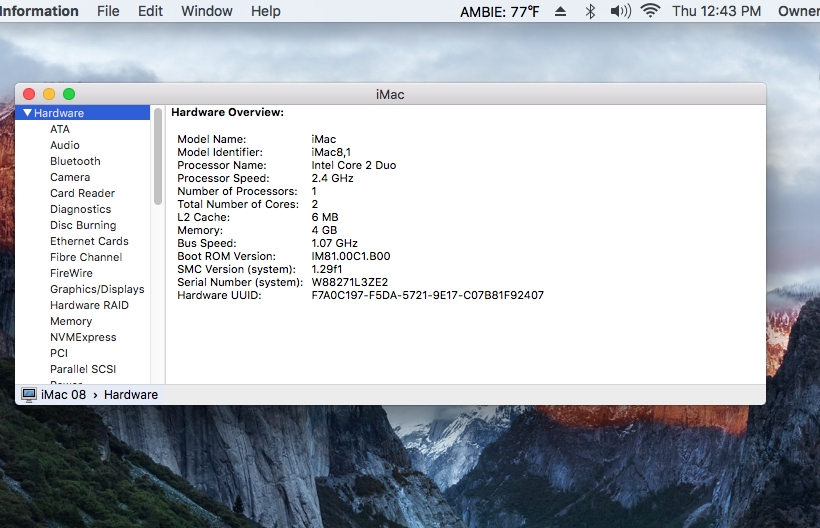Viewport: 820px width, 528px height.
Task: Open the File menu
Action: pos(108,11)
